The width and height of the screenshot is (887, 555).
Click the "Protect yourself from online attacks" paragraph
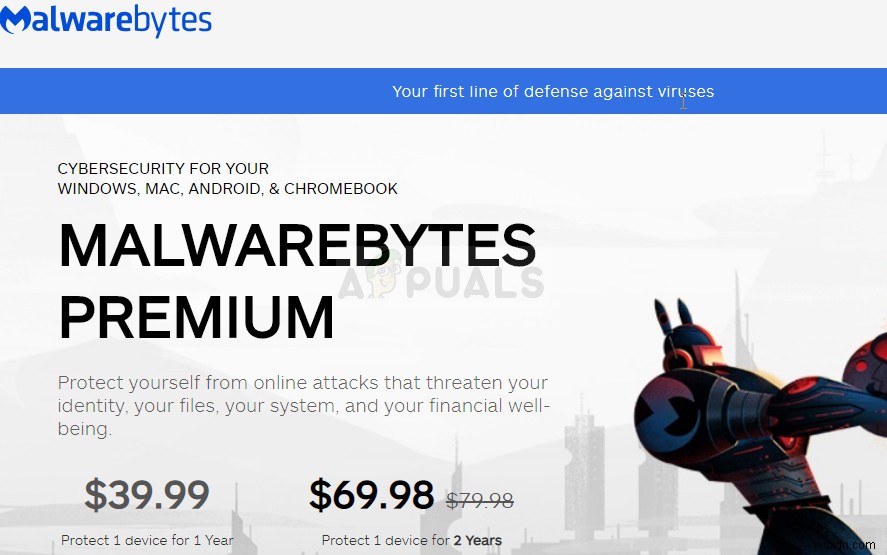(302, 405)
